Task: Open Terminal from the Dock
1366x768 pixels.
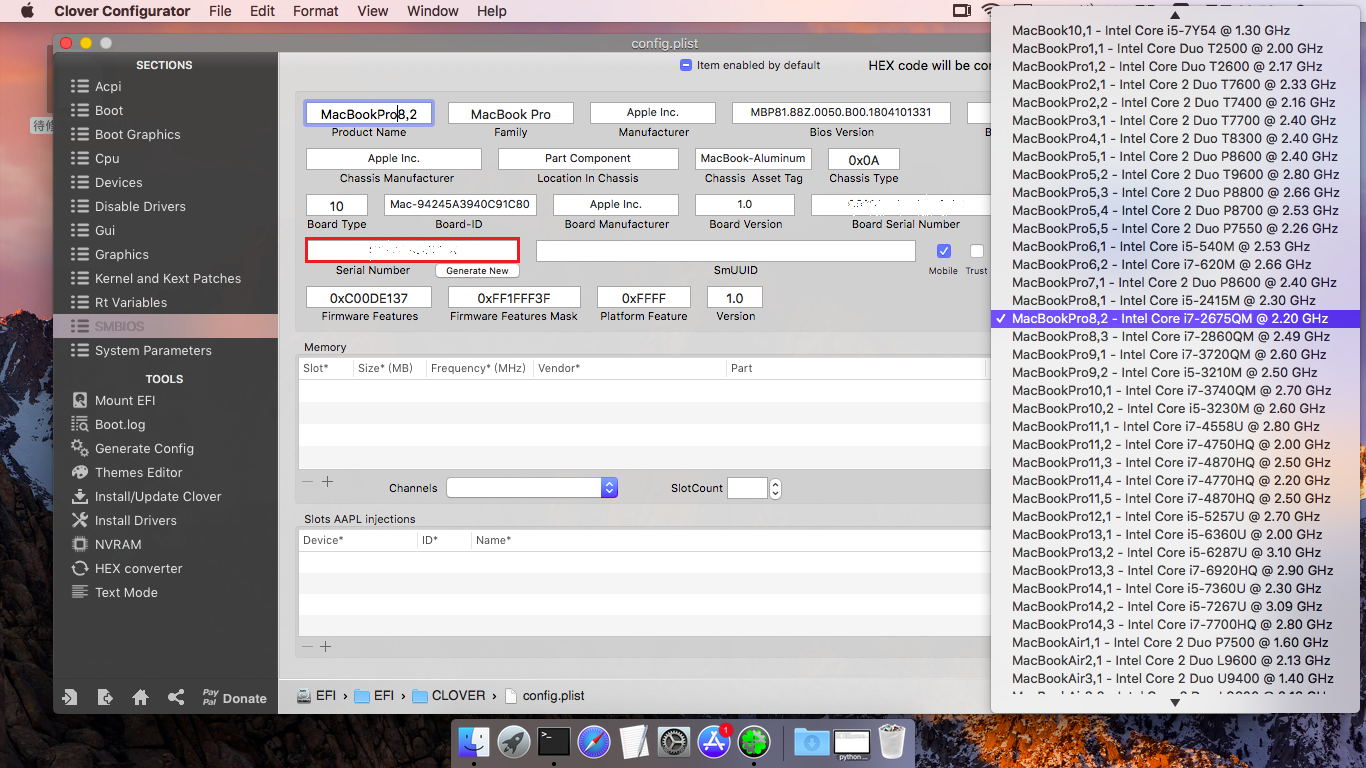Action: click(554, 741)
